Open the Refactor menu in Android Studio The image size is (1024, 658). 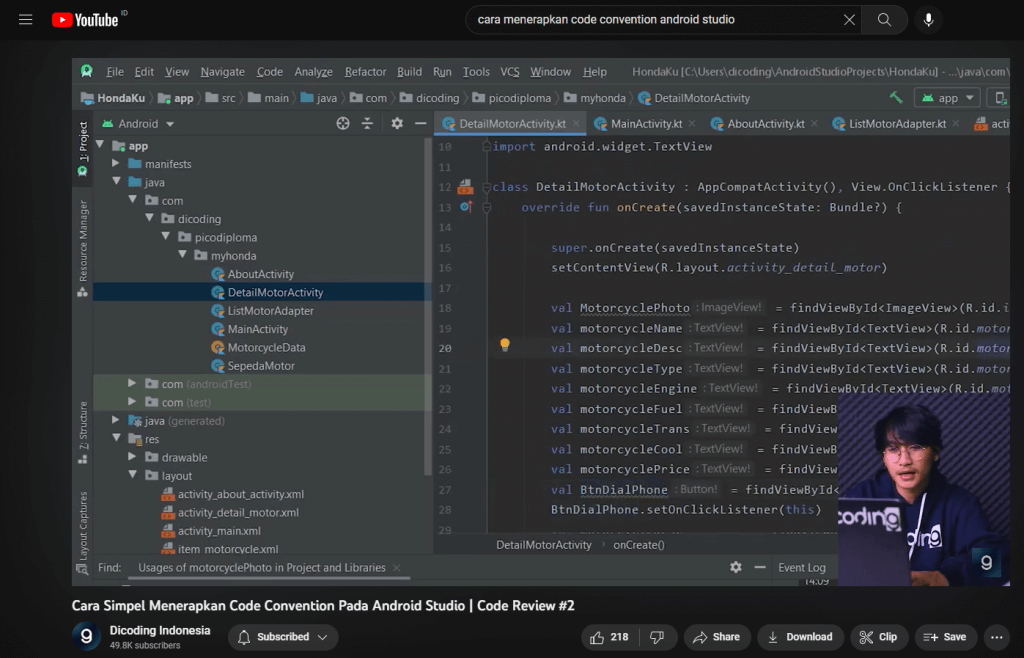(x=365, y=72)
